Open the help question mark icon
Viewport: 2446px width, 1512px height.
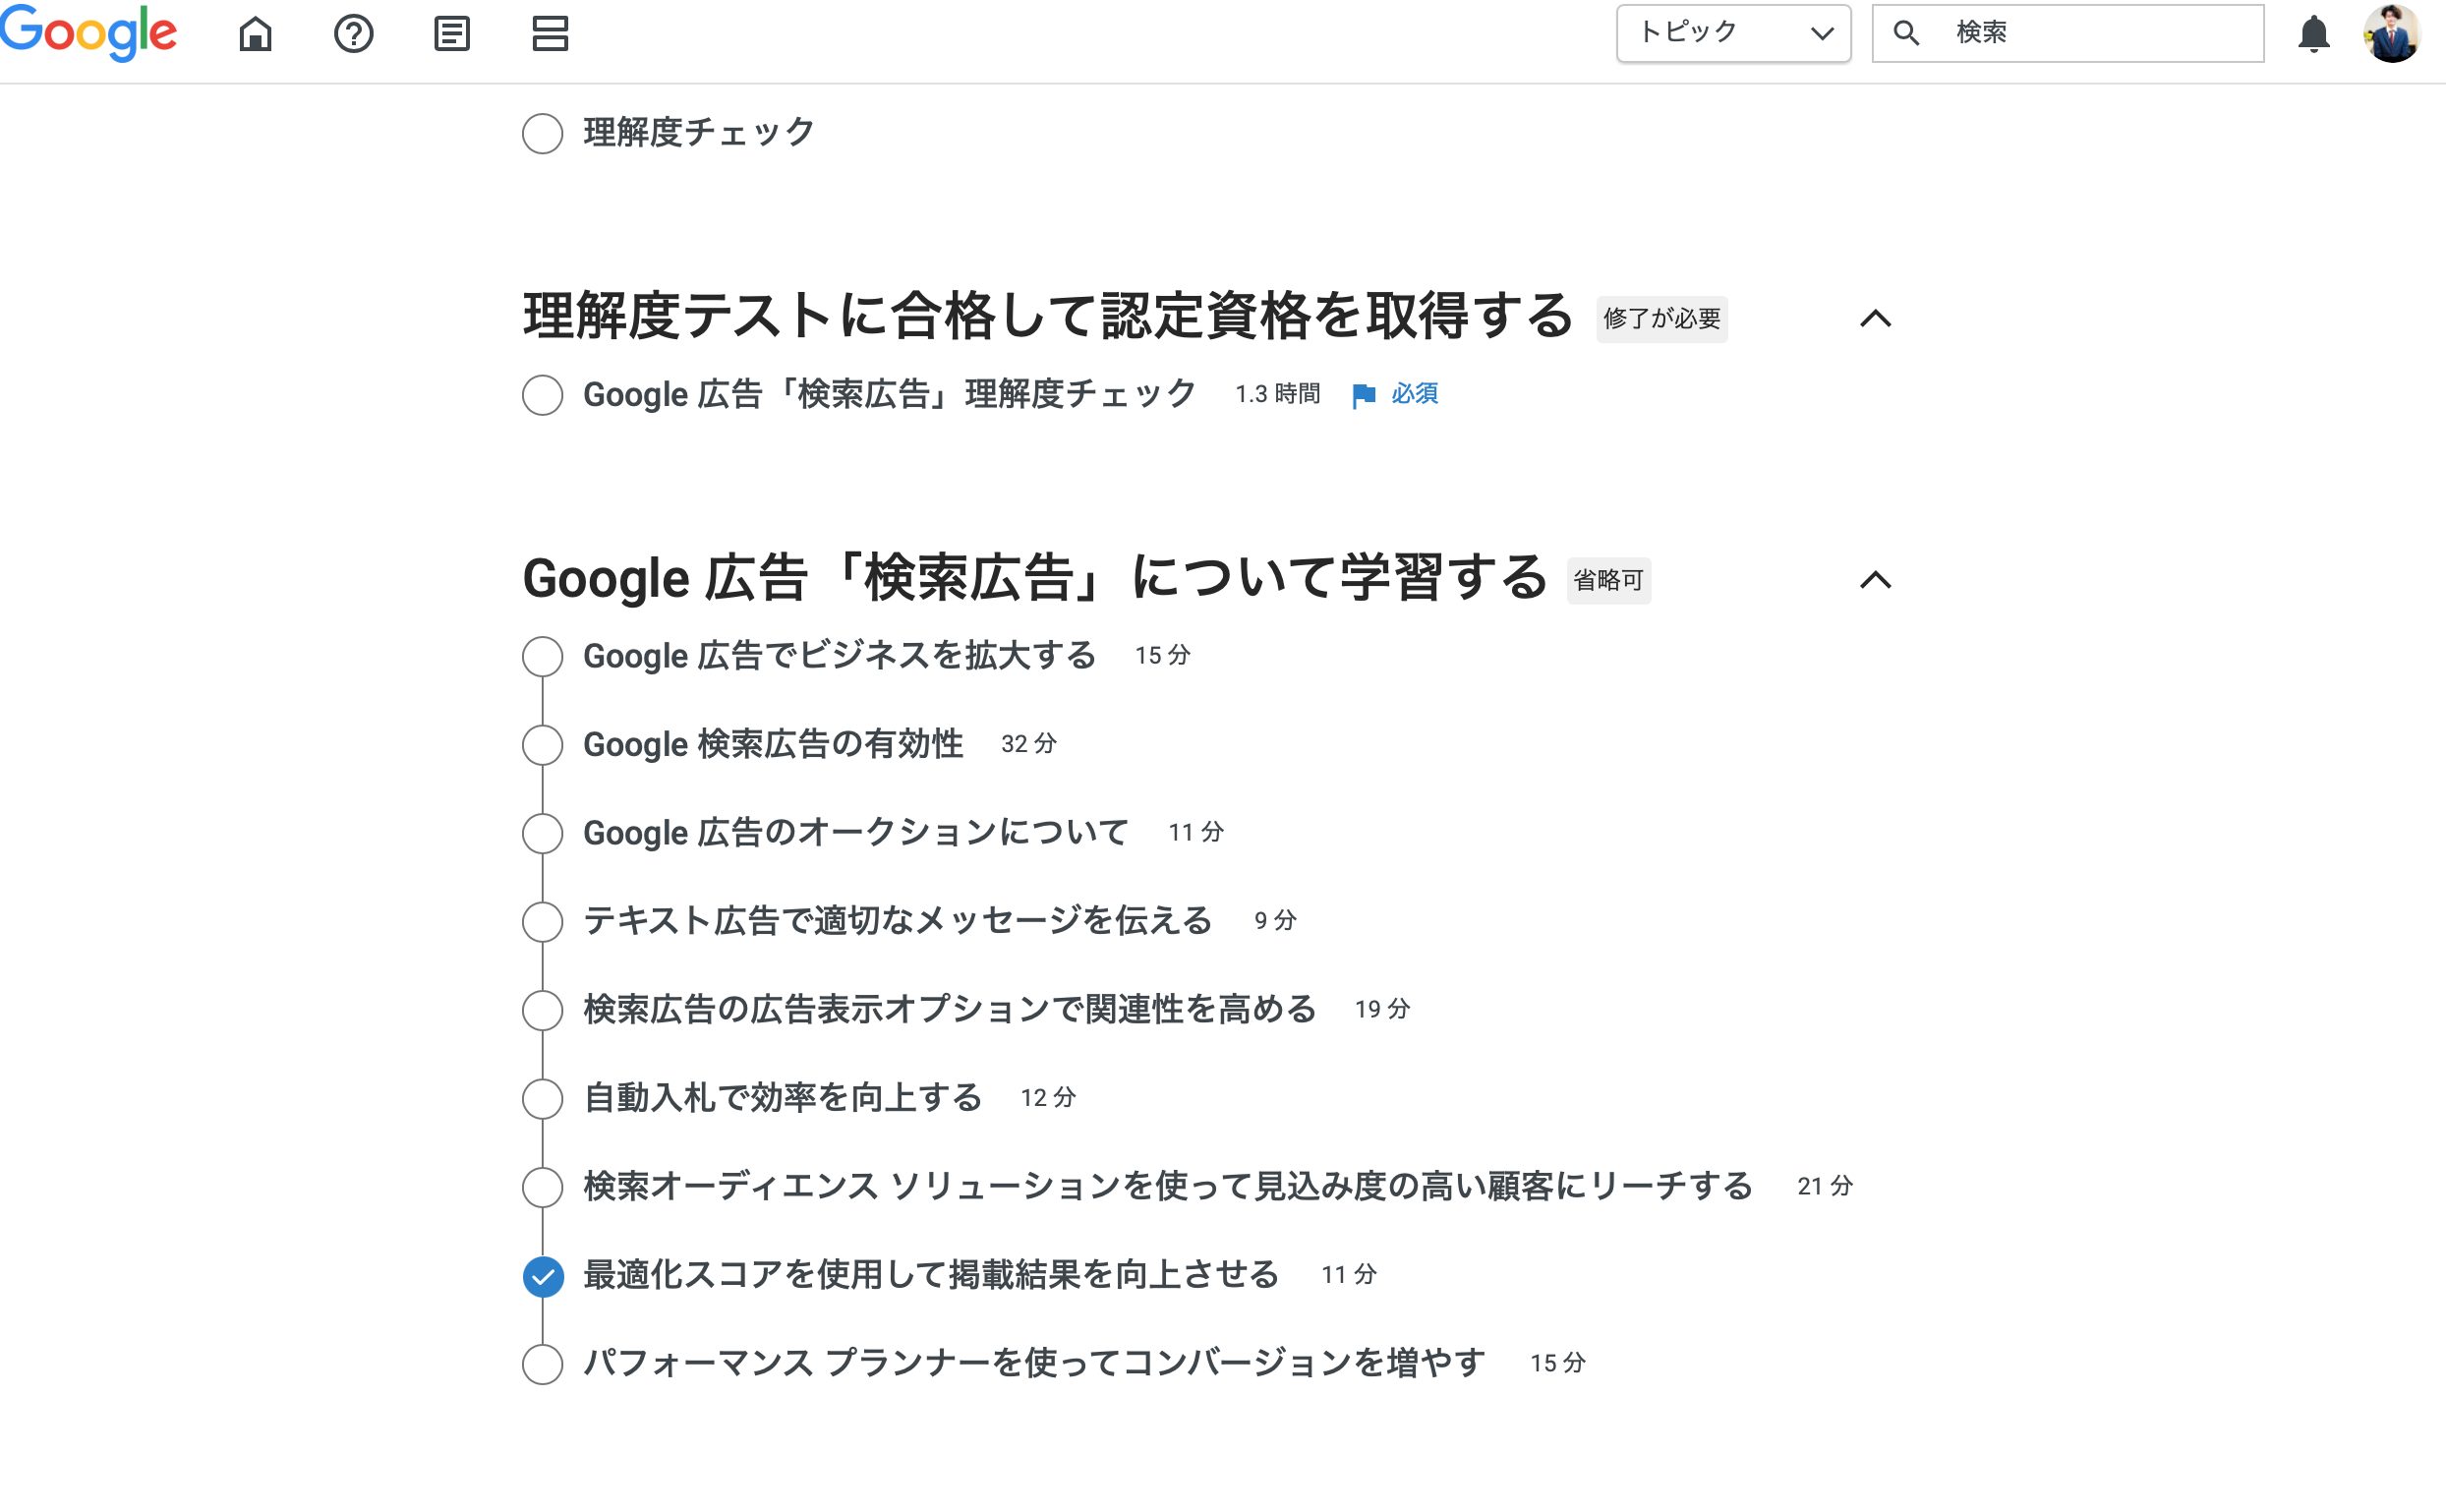point(353,34)
